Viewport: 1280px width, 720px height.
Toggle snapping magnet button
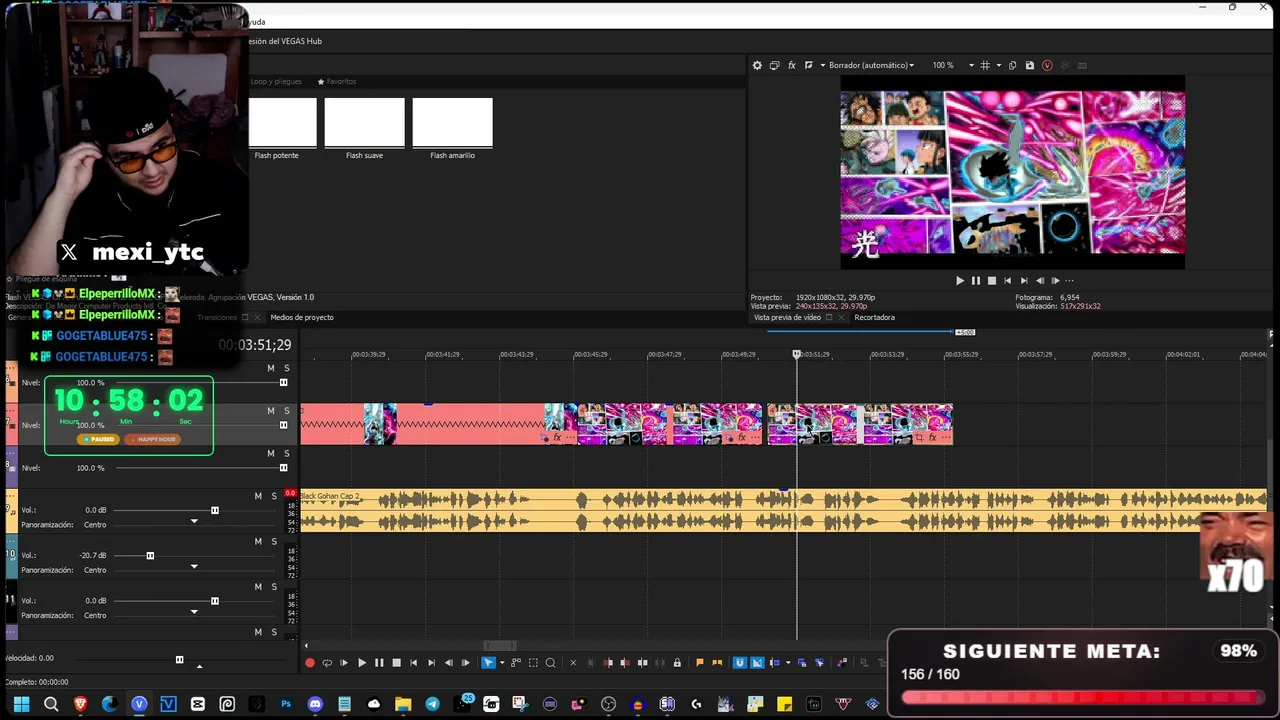(740, 662)
